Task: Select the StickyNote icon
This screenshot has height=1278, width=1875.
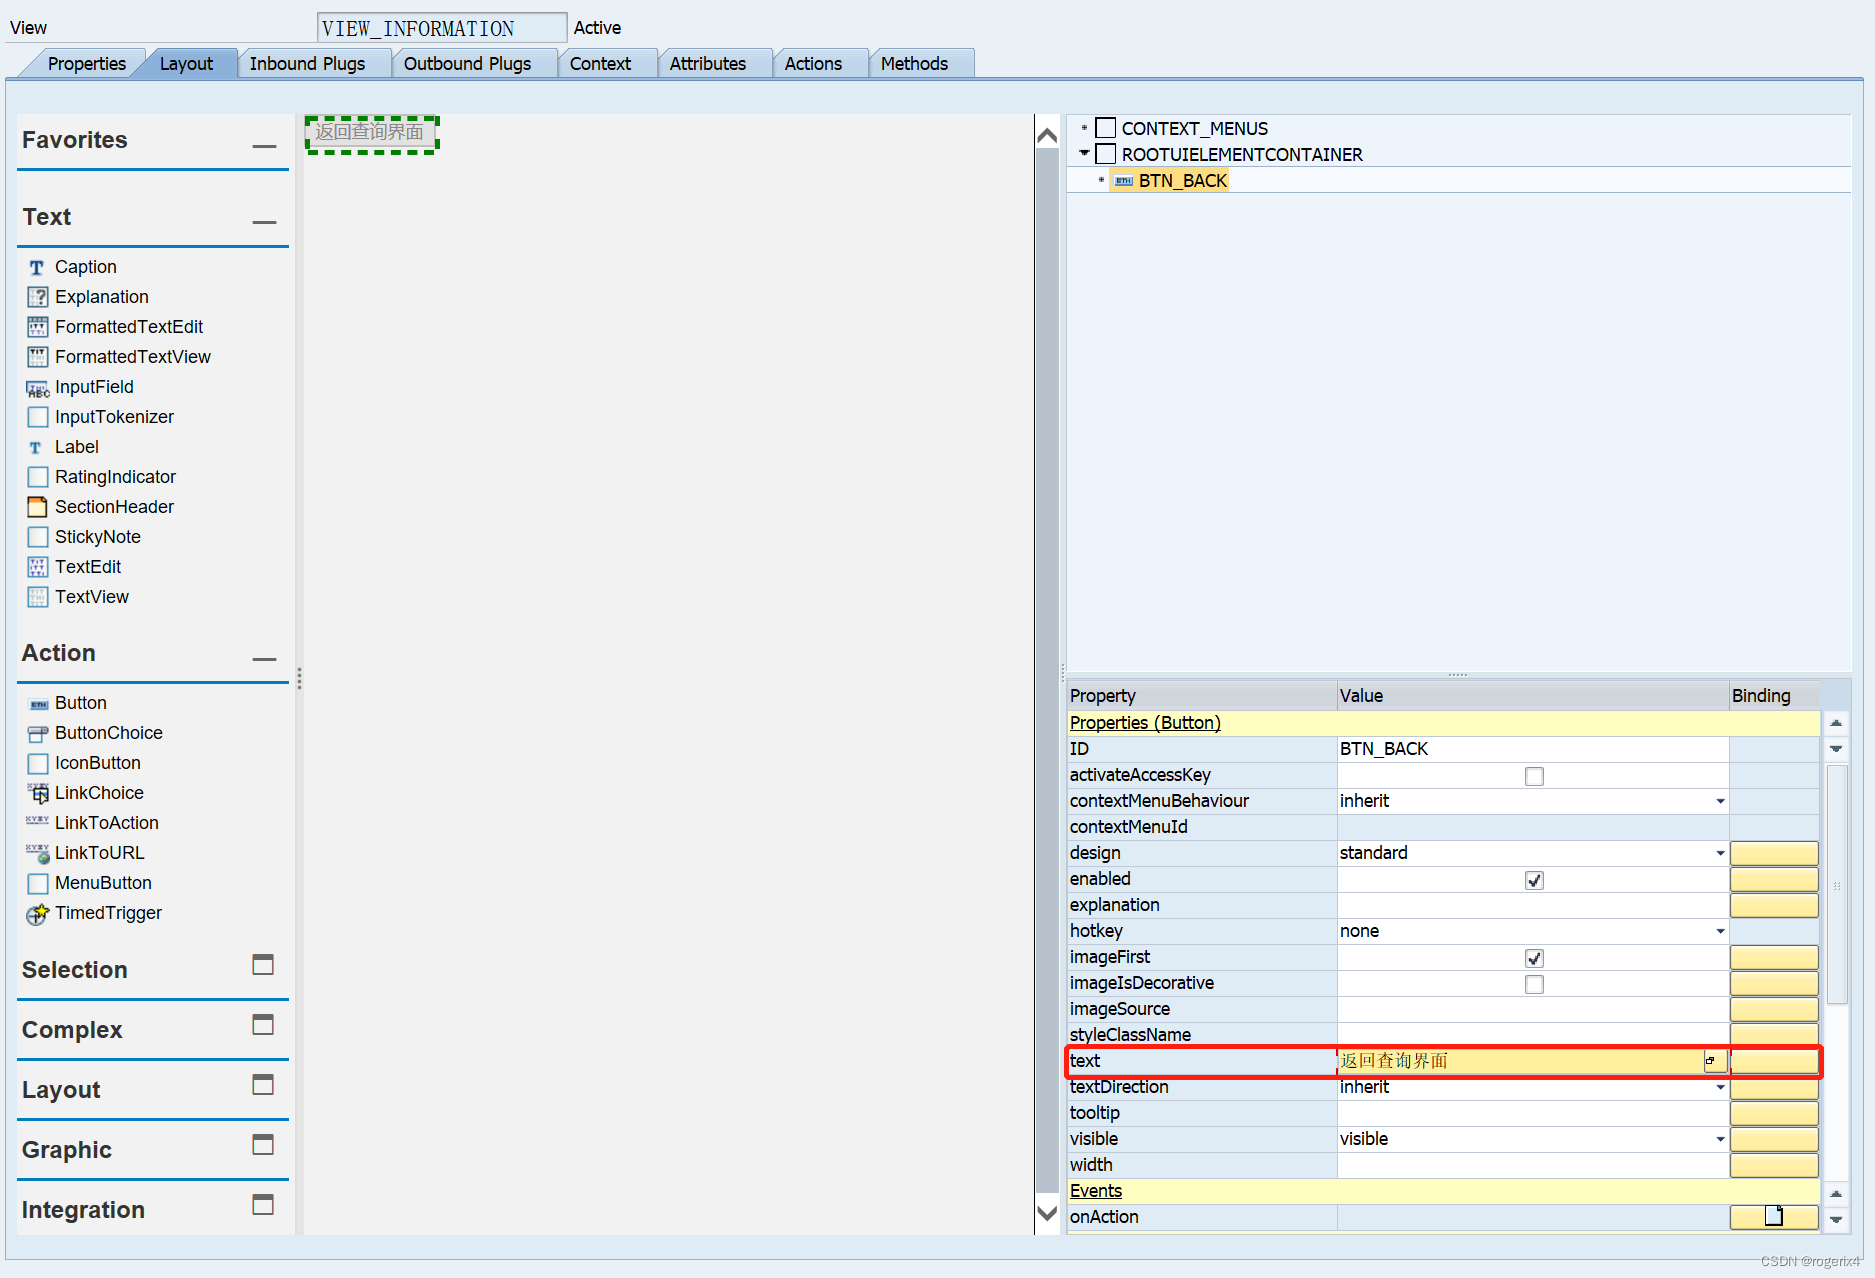Action: point(37,537)
